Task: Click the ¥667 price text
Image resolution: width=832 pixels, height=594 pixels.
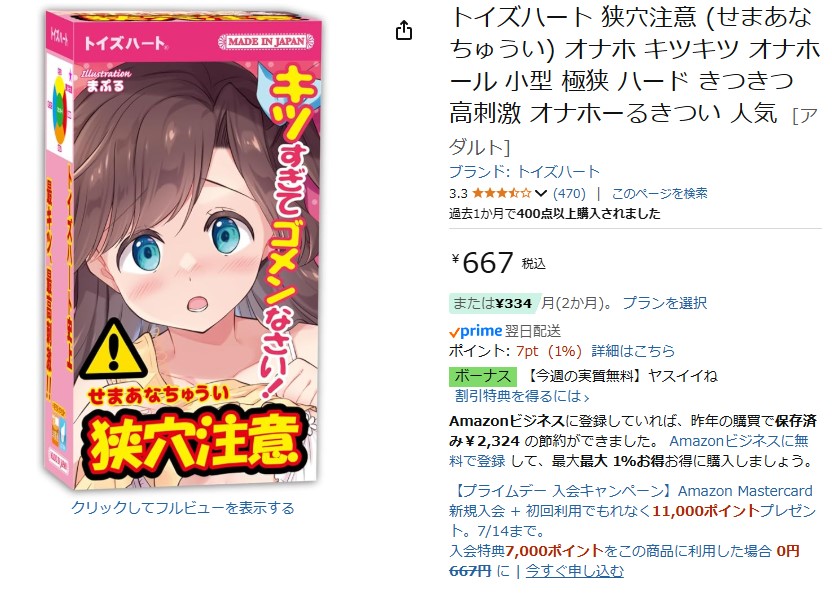Action: point(482,263)
